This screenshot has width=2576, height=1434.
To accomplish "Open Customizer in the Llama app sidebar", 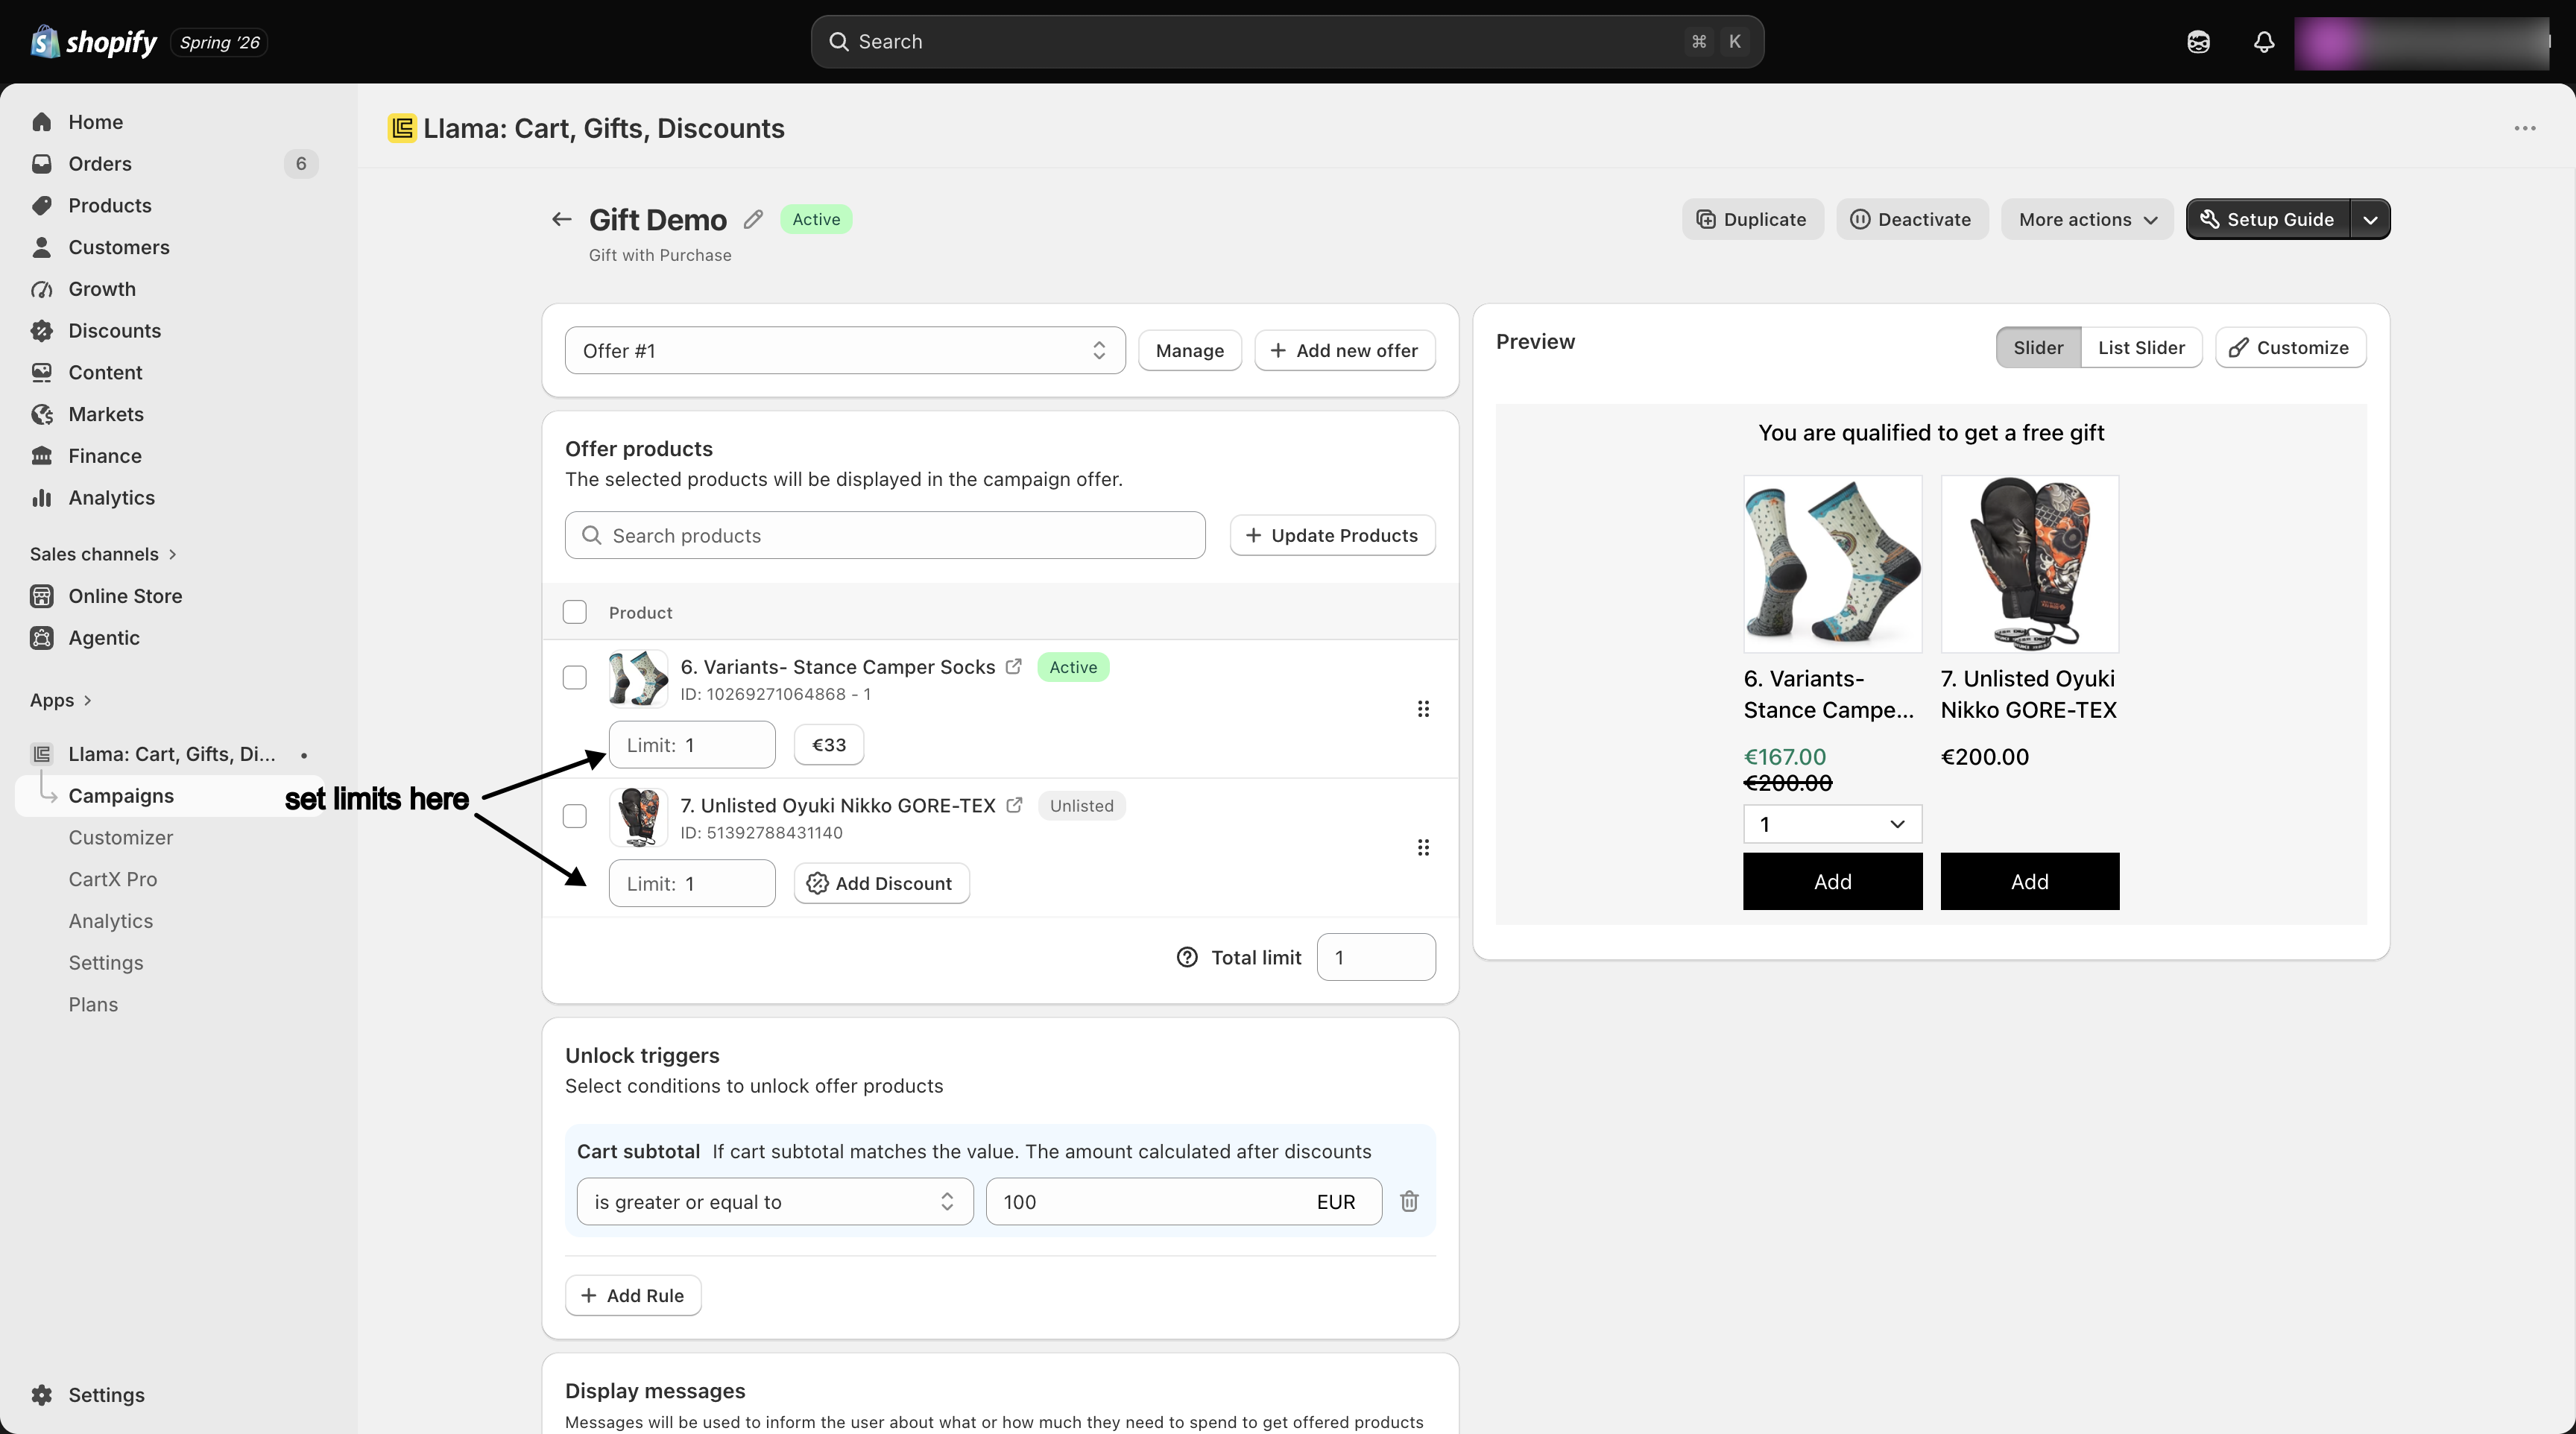I will tap(121, 837).
